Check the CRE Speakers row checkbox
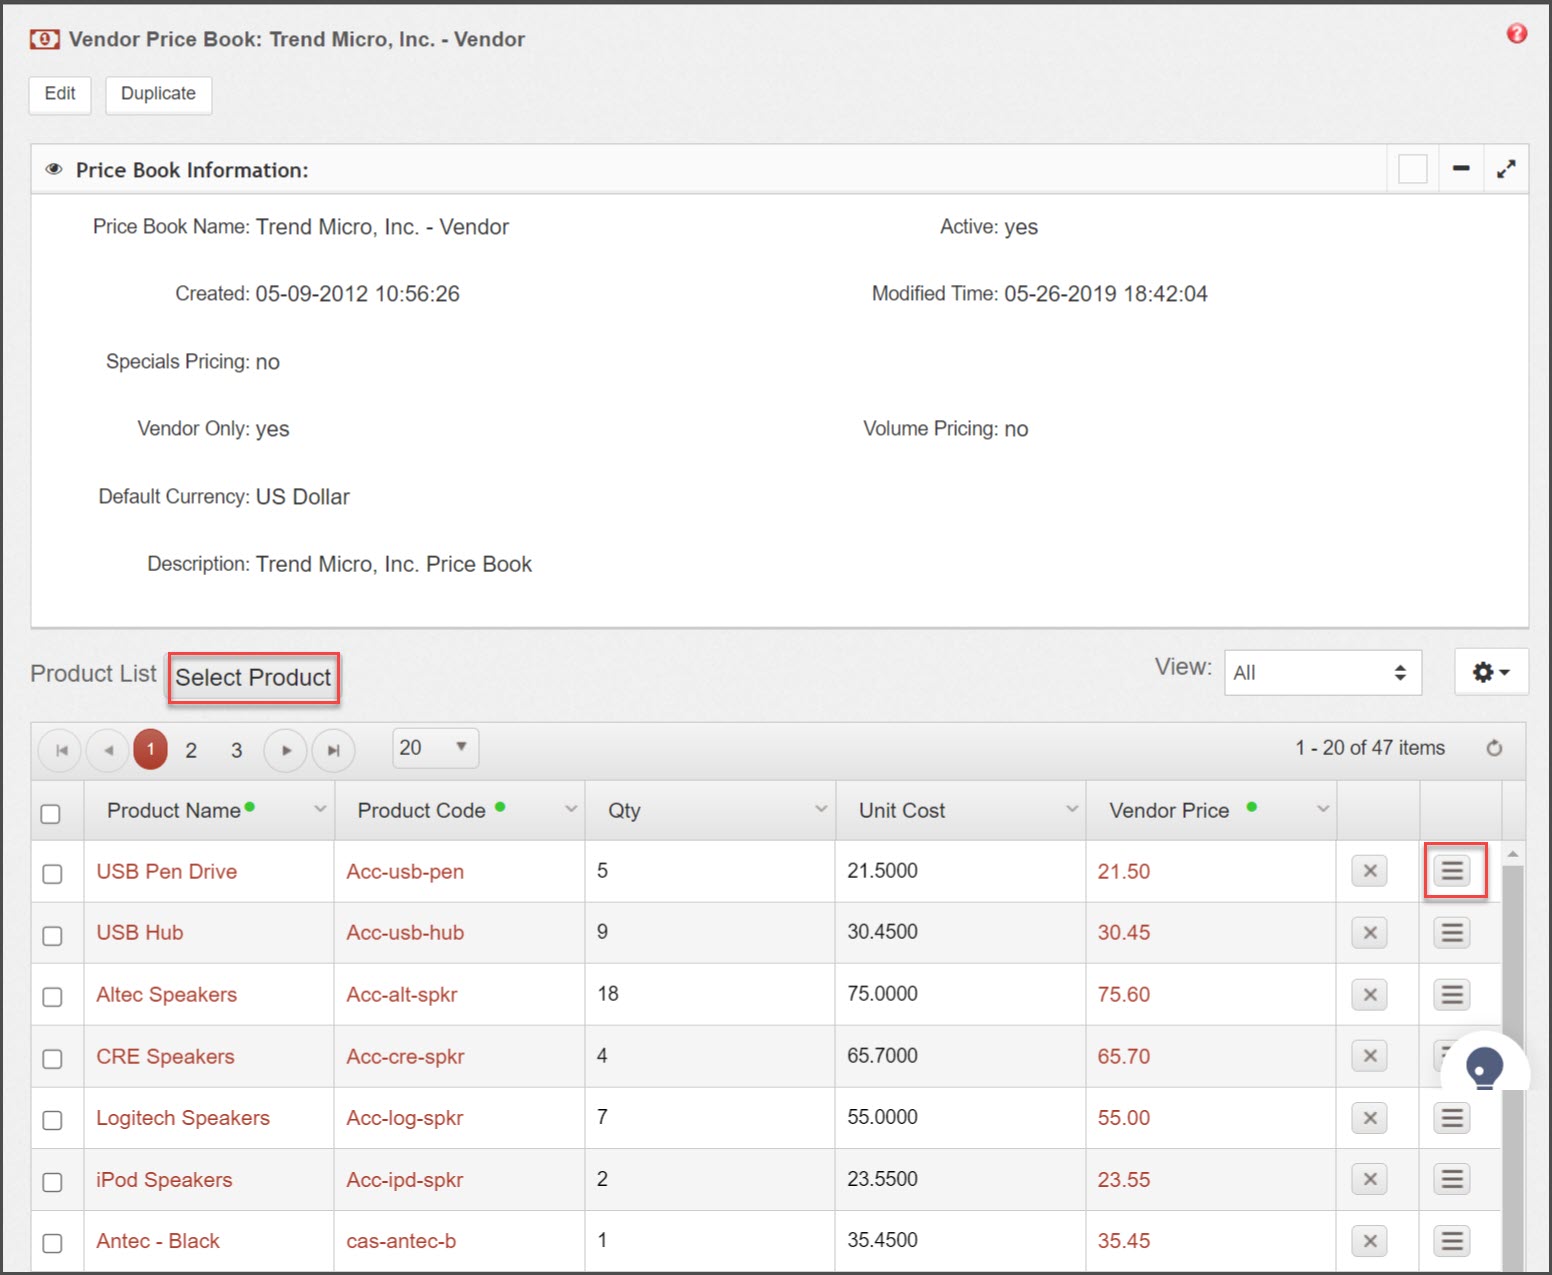Screen dimensions: 1552x1275 coord(52,1059)
